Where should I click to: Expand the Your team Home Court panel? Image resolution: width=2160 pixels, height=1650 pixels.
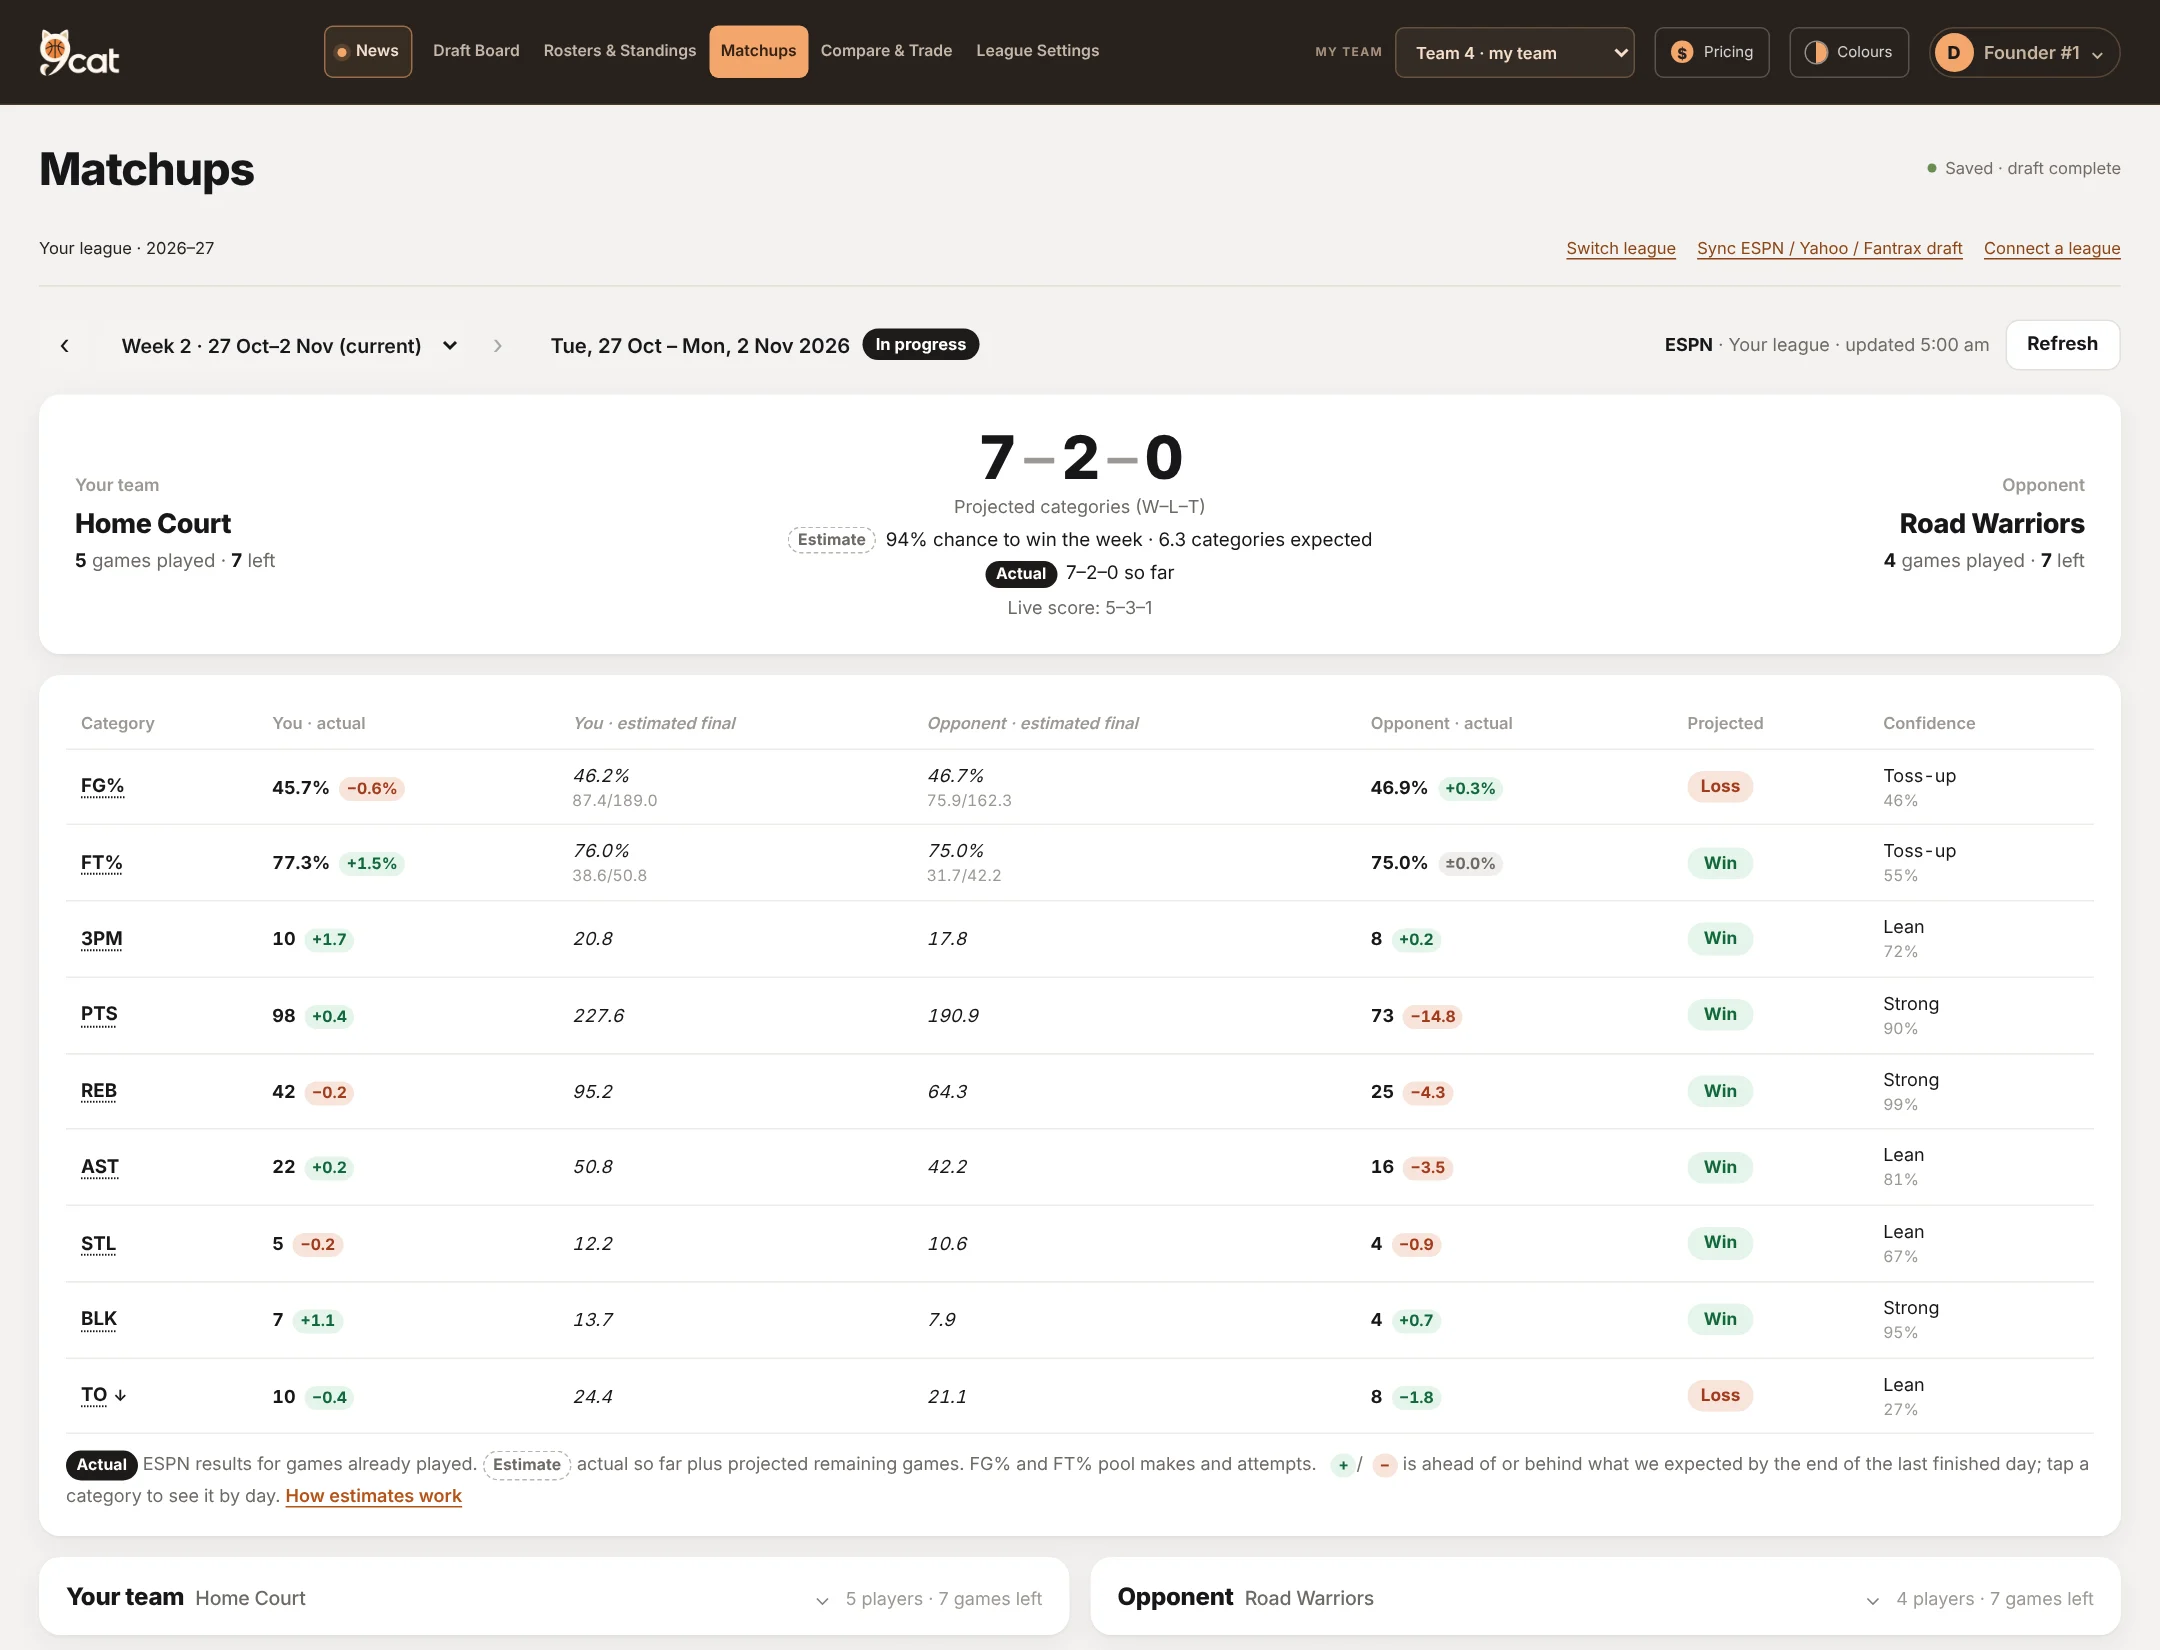click(x=554, y=1597)
